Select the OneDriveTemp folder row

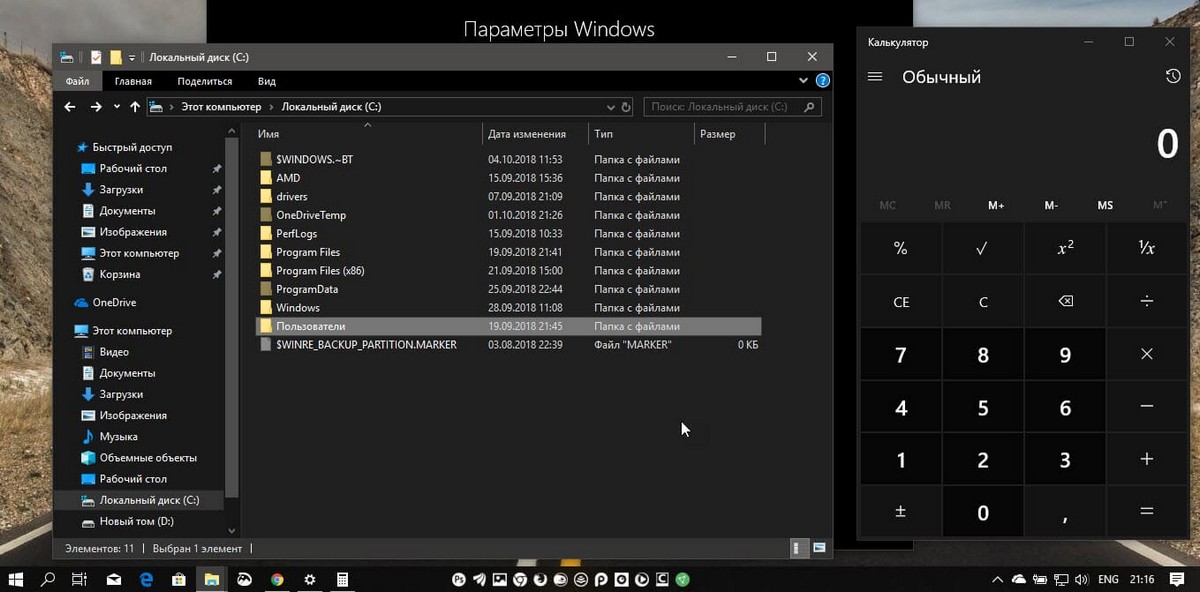[x=509, y=215]
